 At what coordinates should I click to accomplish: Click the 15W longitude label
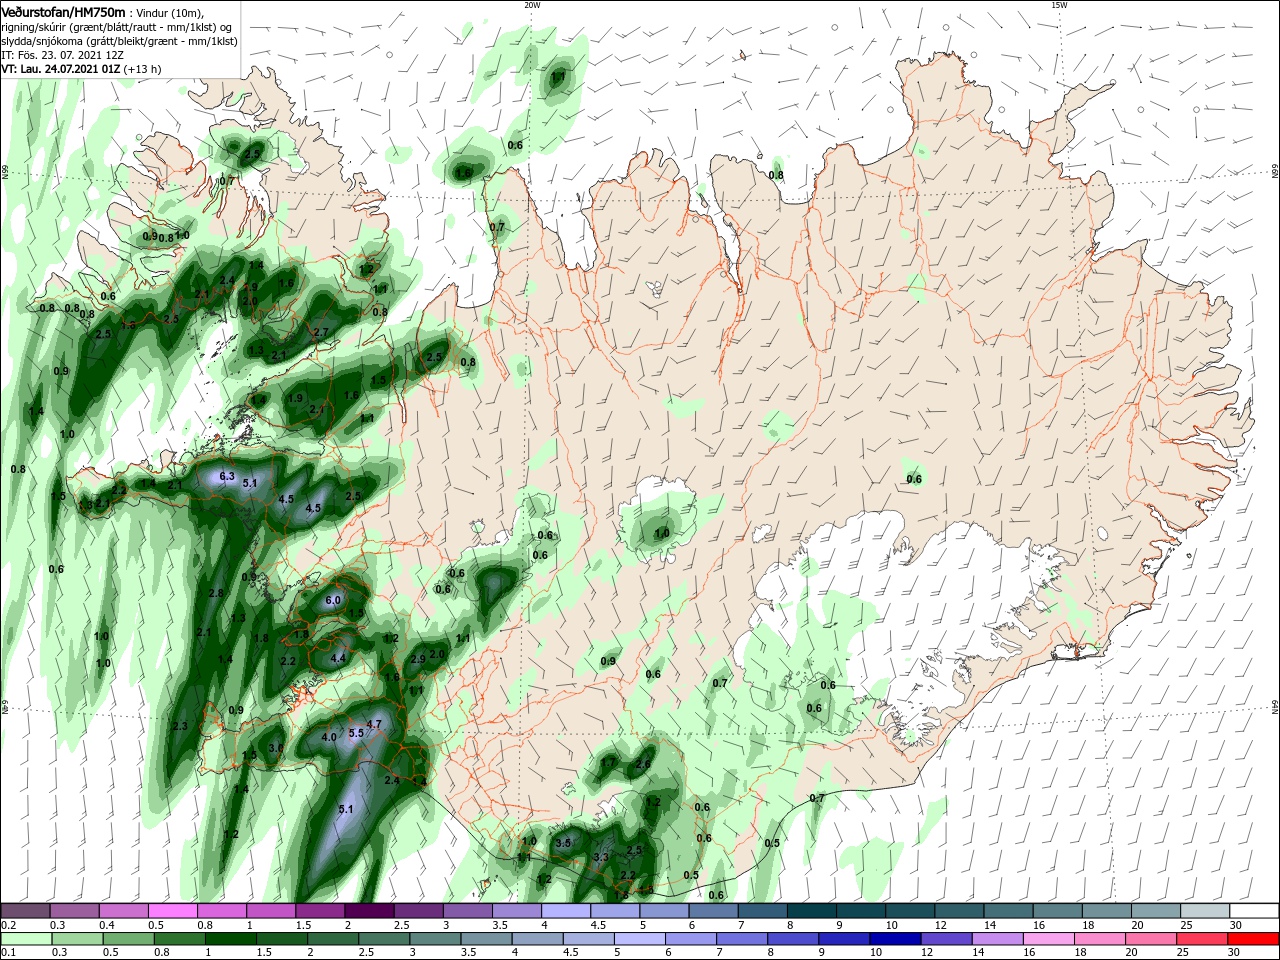(x=1058, y=5)
